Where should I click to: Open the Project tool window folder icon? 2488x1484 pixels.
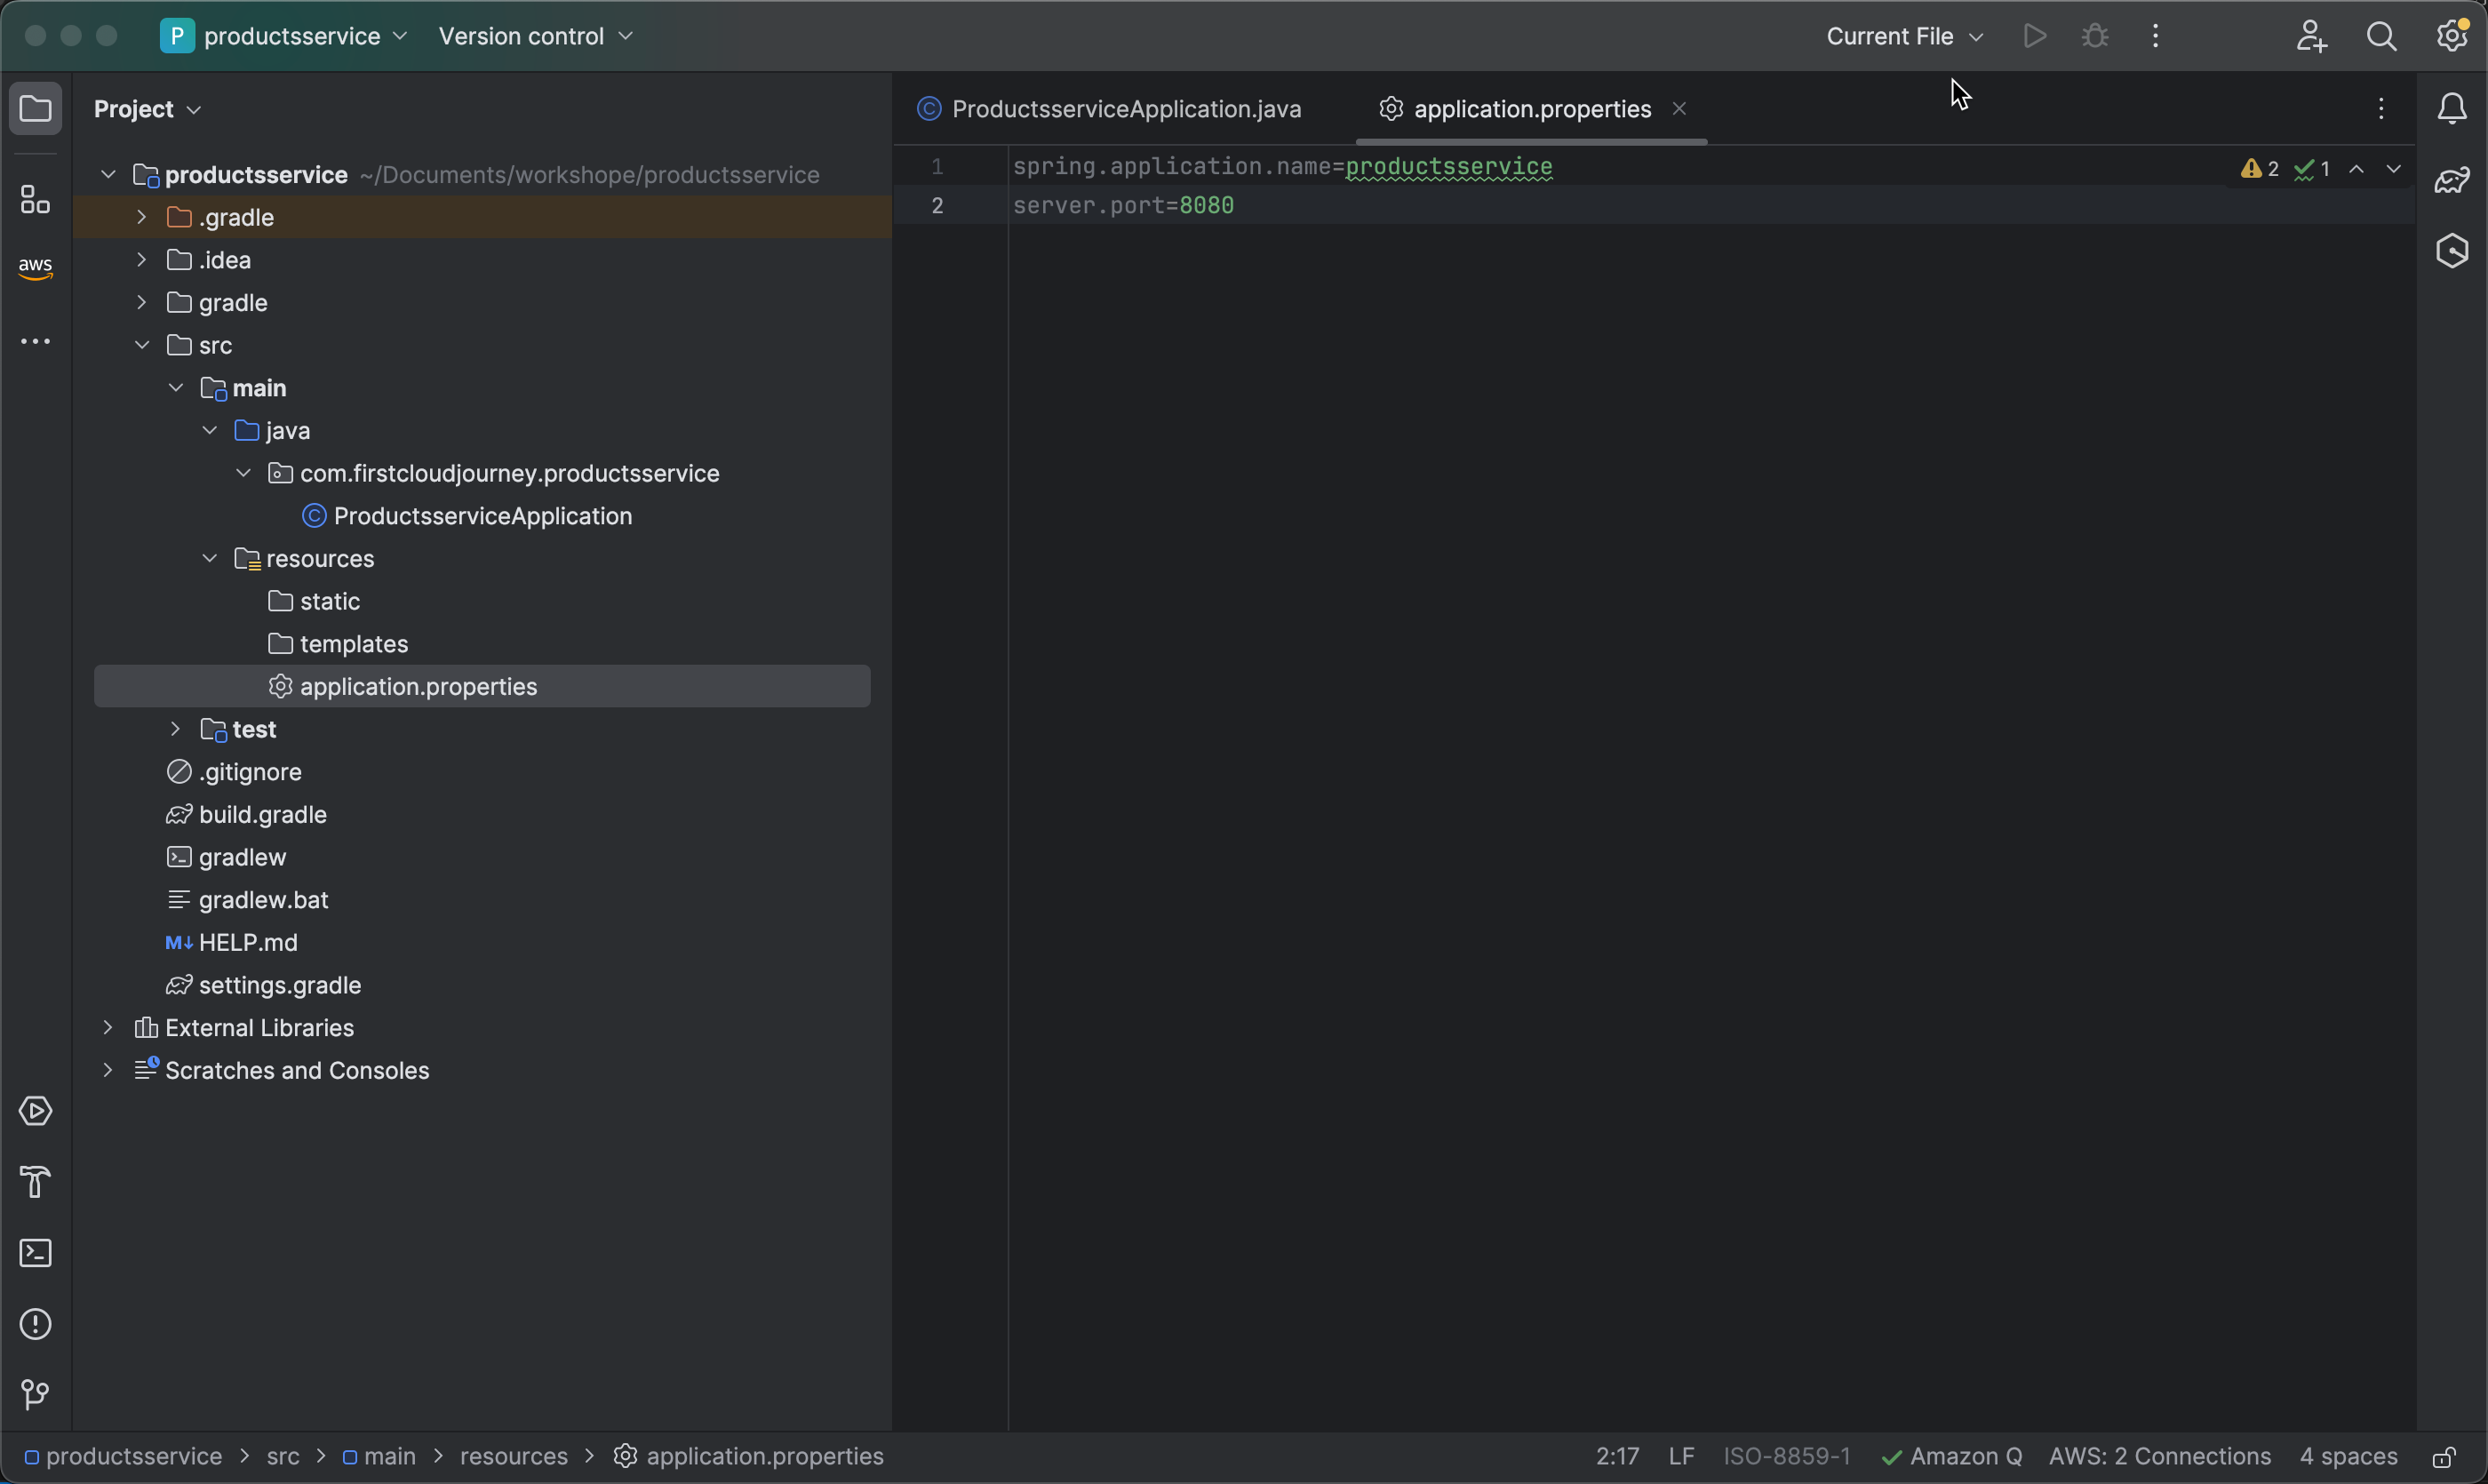coord(36,108)
